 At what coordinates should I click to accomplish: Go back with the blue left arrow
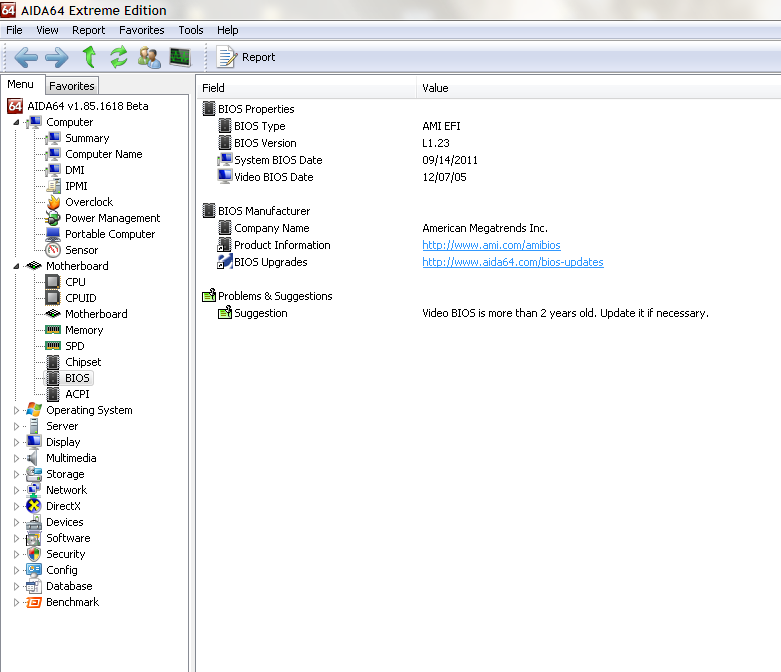[26, 57]
